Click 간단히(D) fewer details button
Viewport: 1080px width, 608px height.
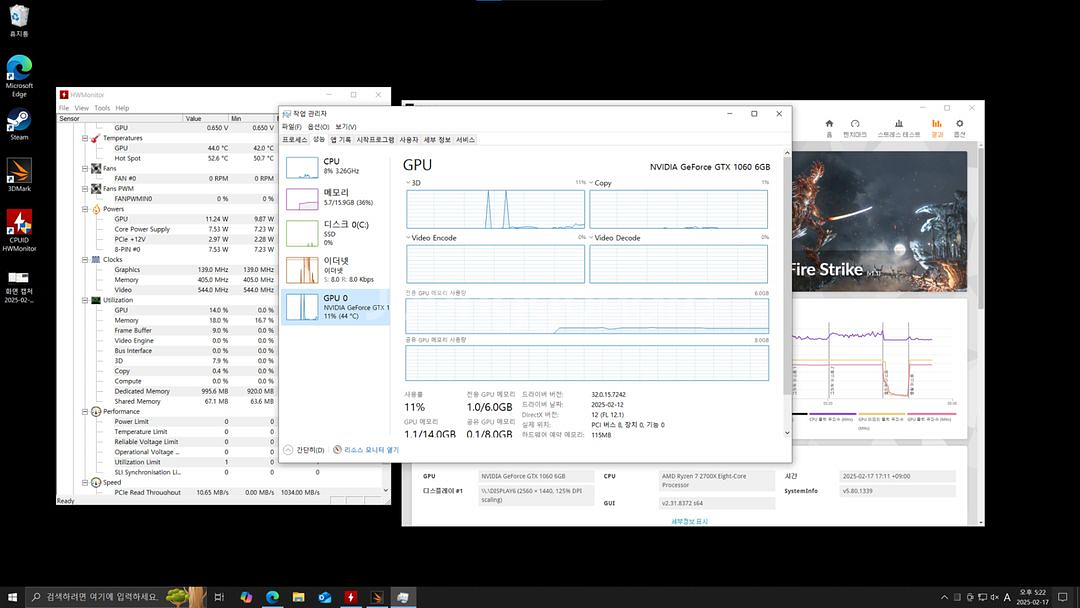[304, 450]
